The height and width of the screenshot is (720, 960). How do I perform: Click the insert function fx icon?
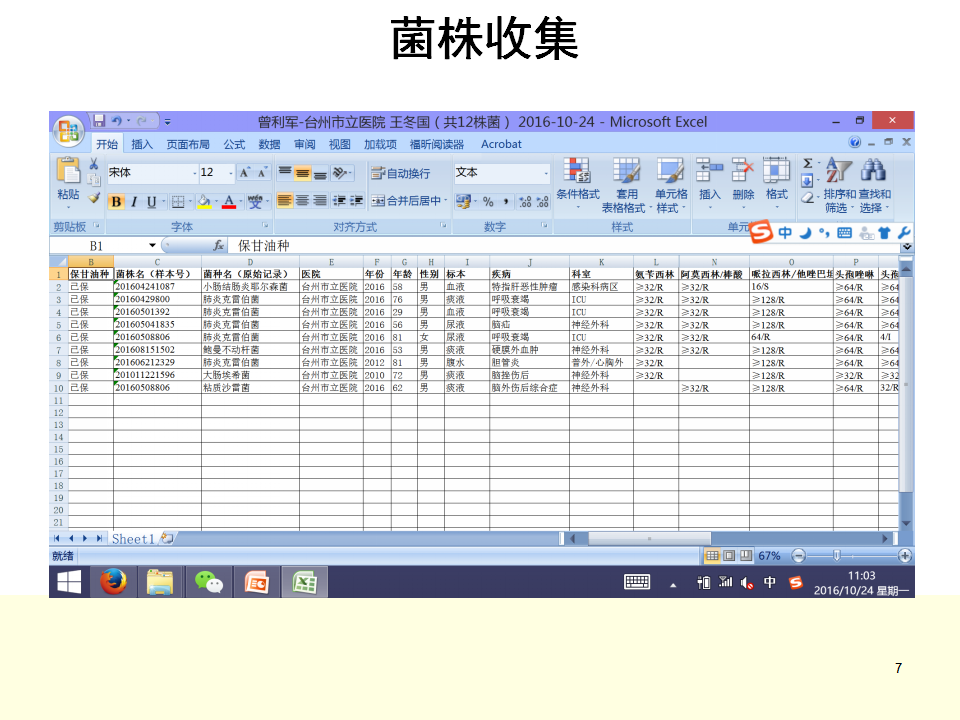pos(218,246)
